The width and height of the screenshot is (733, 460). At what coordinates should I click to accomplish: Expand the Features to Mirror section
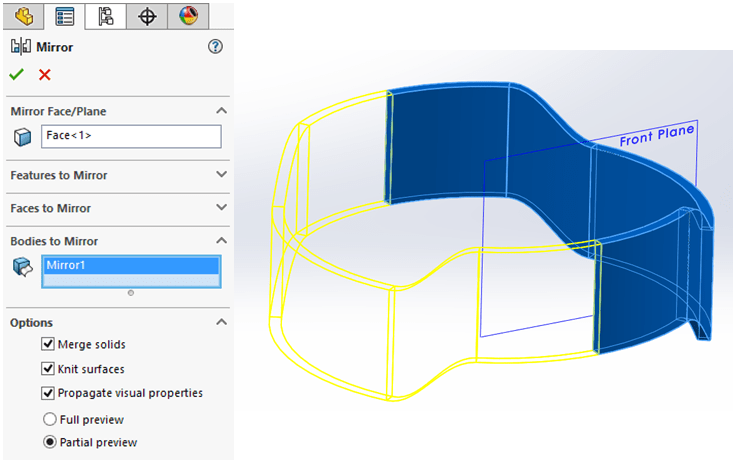click(221, 175)
